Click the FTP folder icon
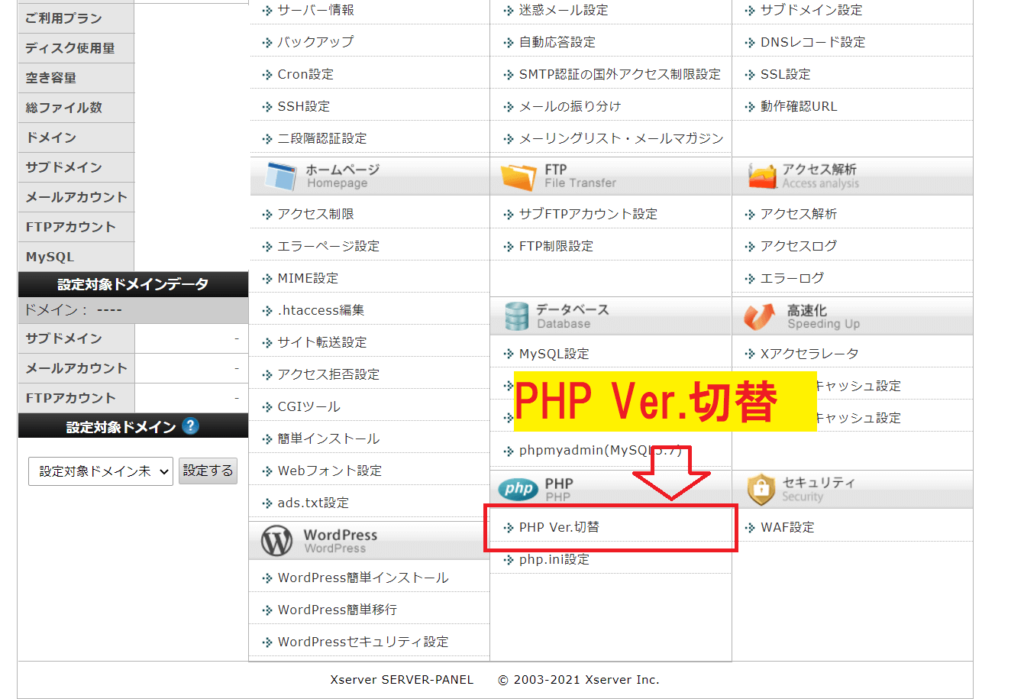Viewport: 1024px width, 699px height. pyautogui.click(x=518, y=176)
